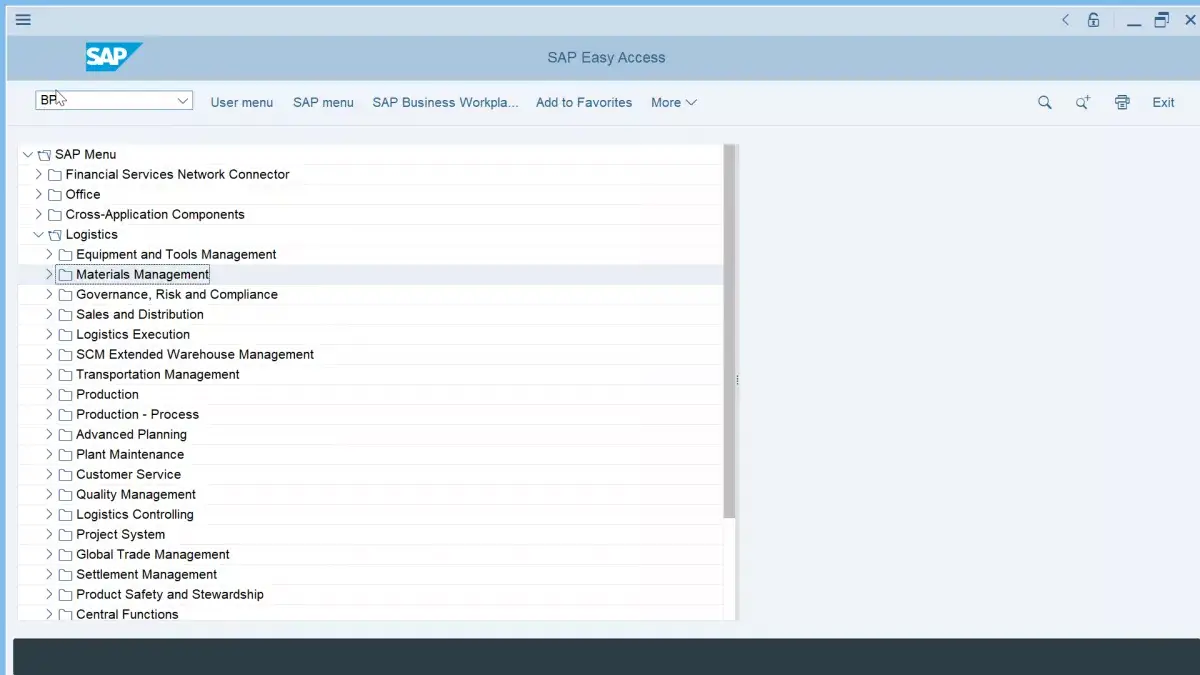1200x675 pixels.
Task: Select the Transportation Management label
Action: [158, 374]
